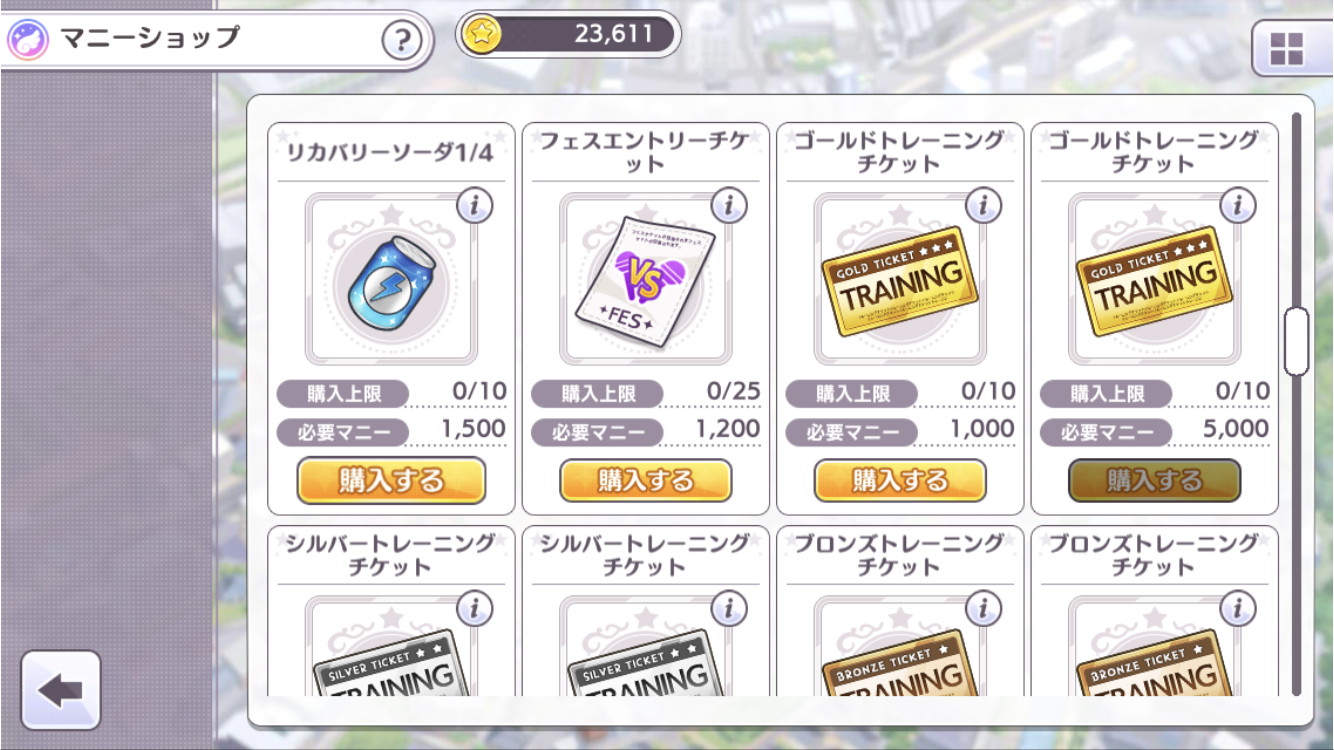Open the grid menu icon
This screenshot has height=750, width=1334.
(x=1286, y=49)
